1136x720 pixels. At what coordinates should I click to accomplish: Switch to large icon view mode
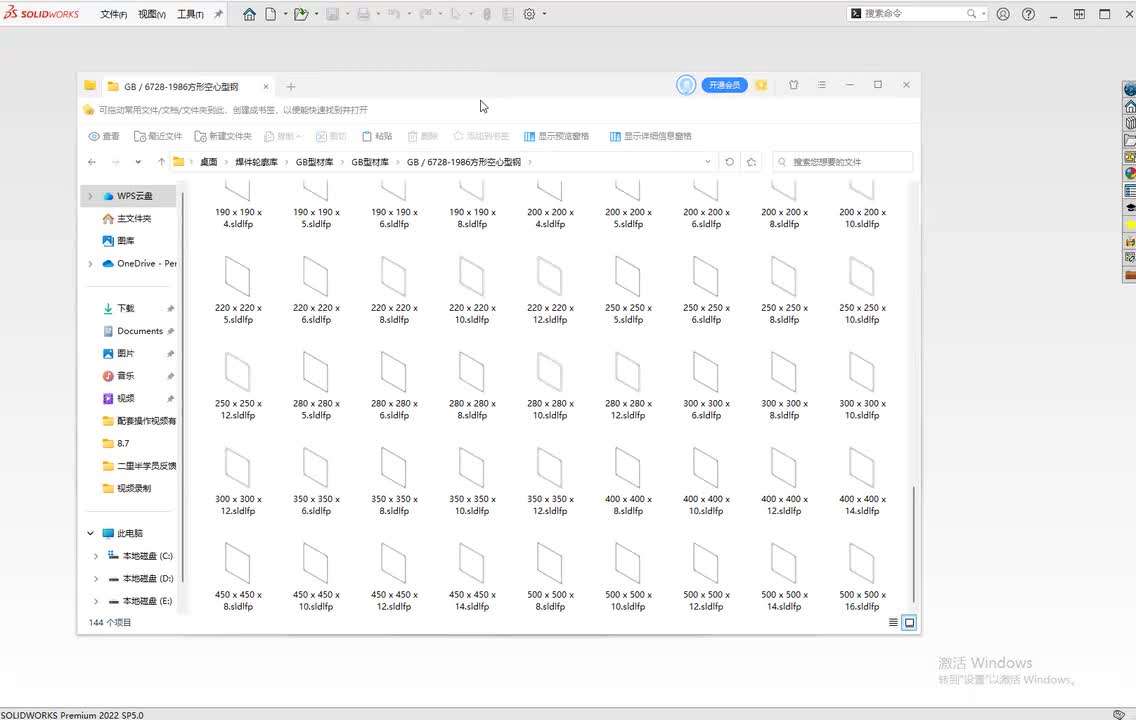(x=909, y=622)
